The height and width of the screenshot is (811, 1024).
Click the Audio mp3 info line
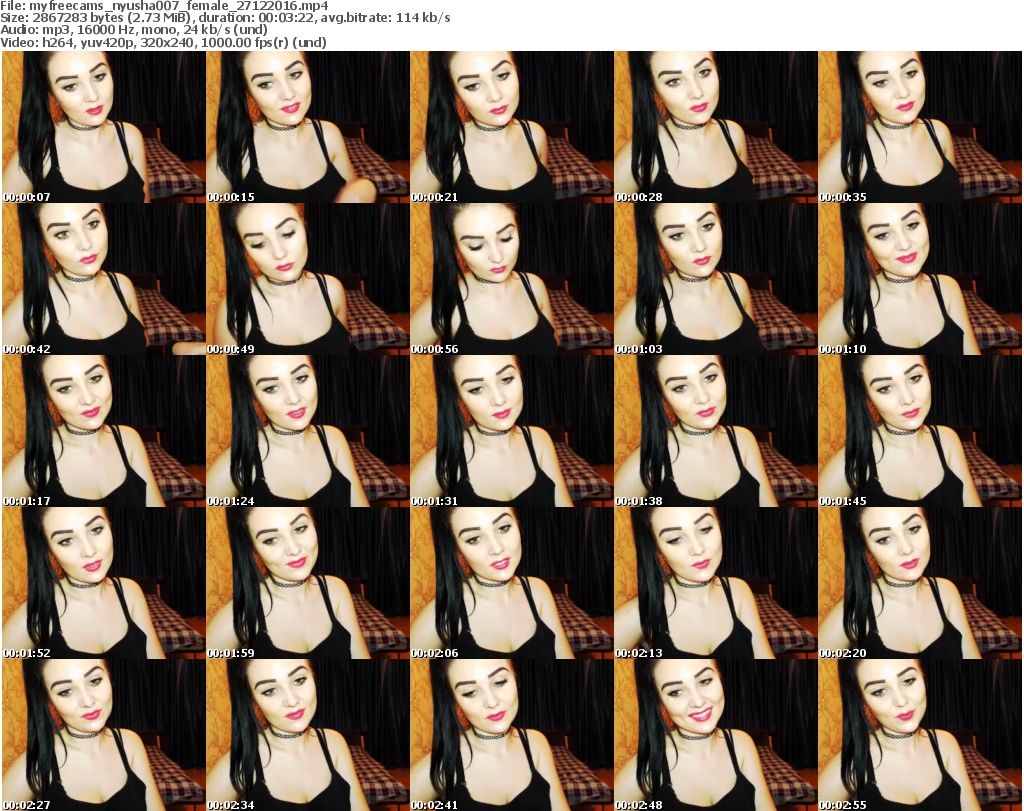pos(134,30)
